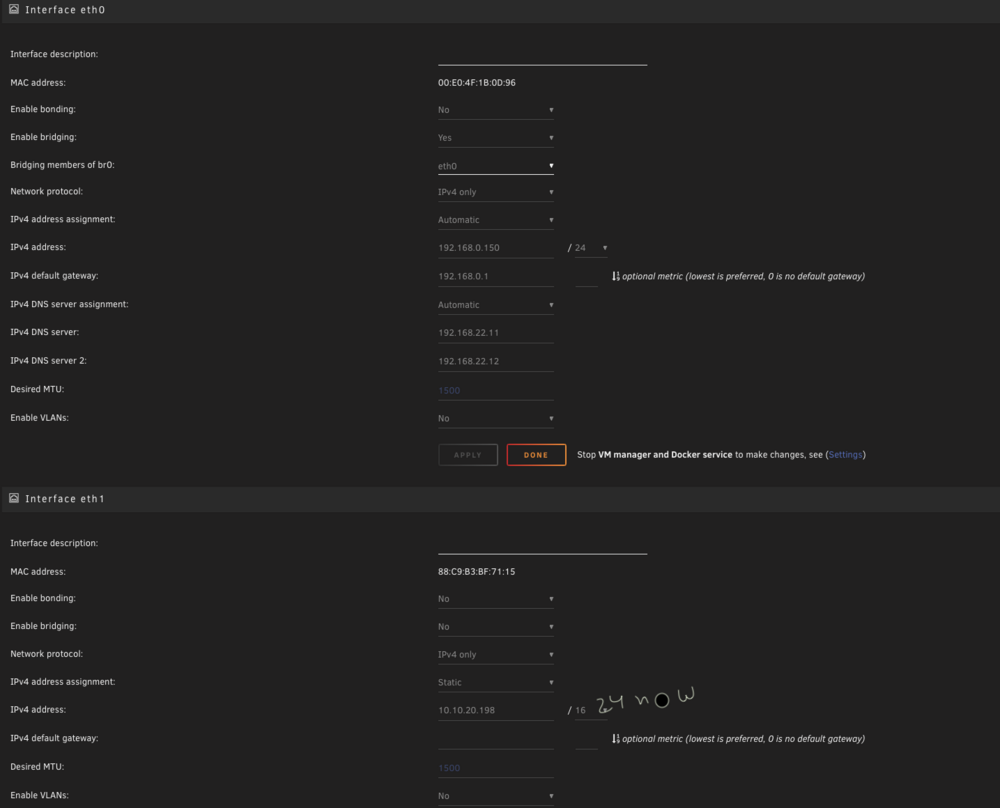This screenshot has height=808, width=1000.
Task: Collapse the Interface eth1 section icon
Action: click(14, 497)
